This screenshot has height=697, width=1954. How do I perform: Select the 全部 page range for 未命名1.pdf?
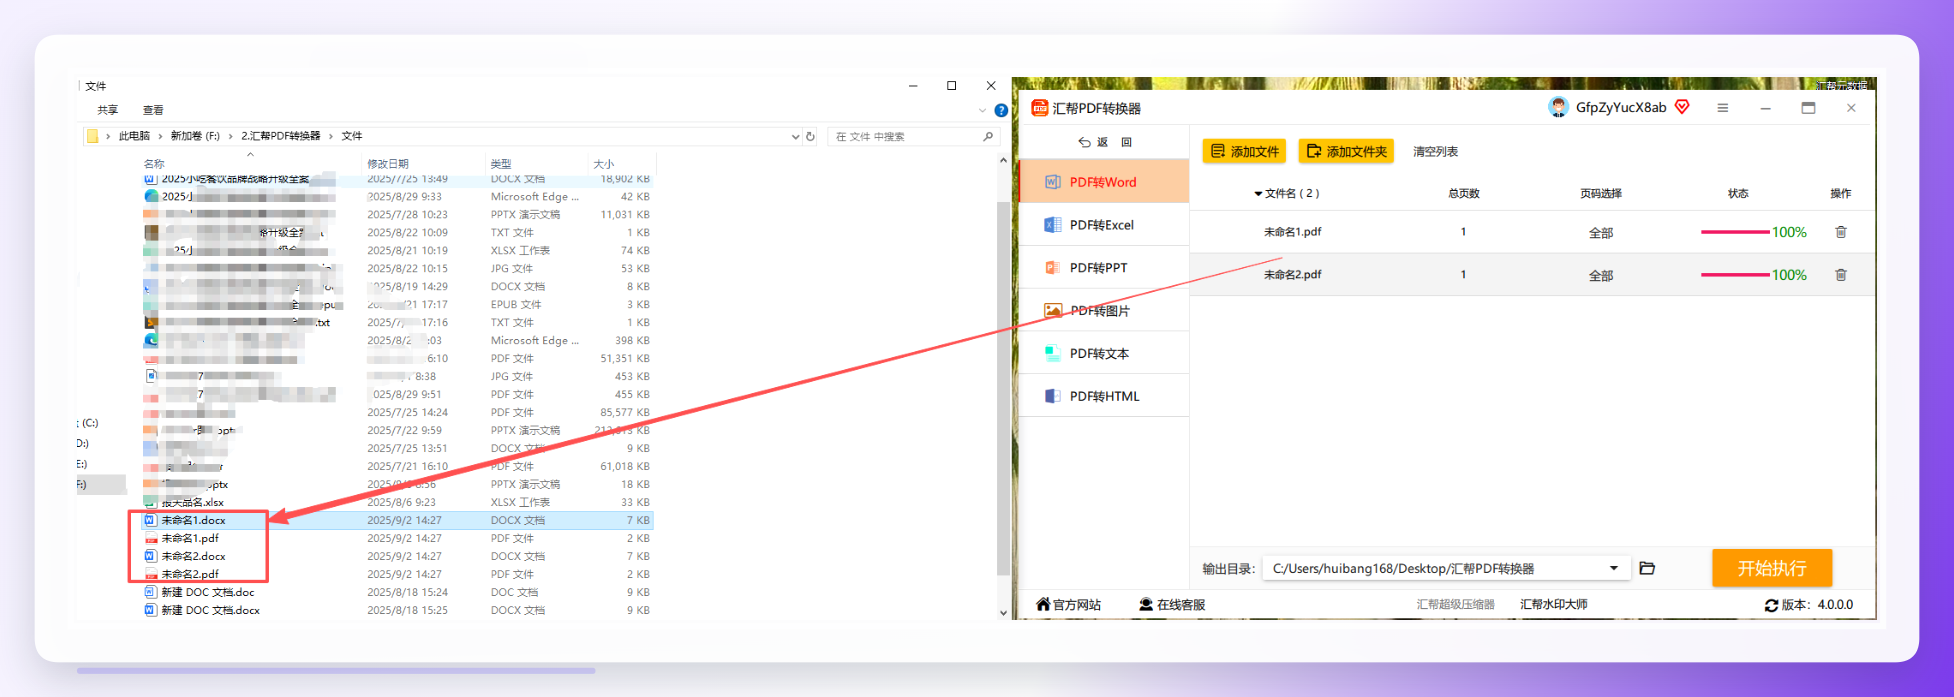(x=1600, y=233)
